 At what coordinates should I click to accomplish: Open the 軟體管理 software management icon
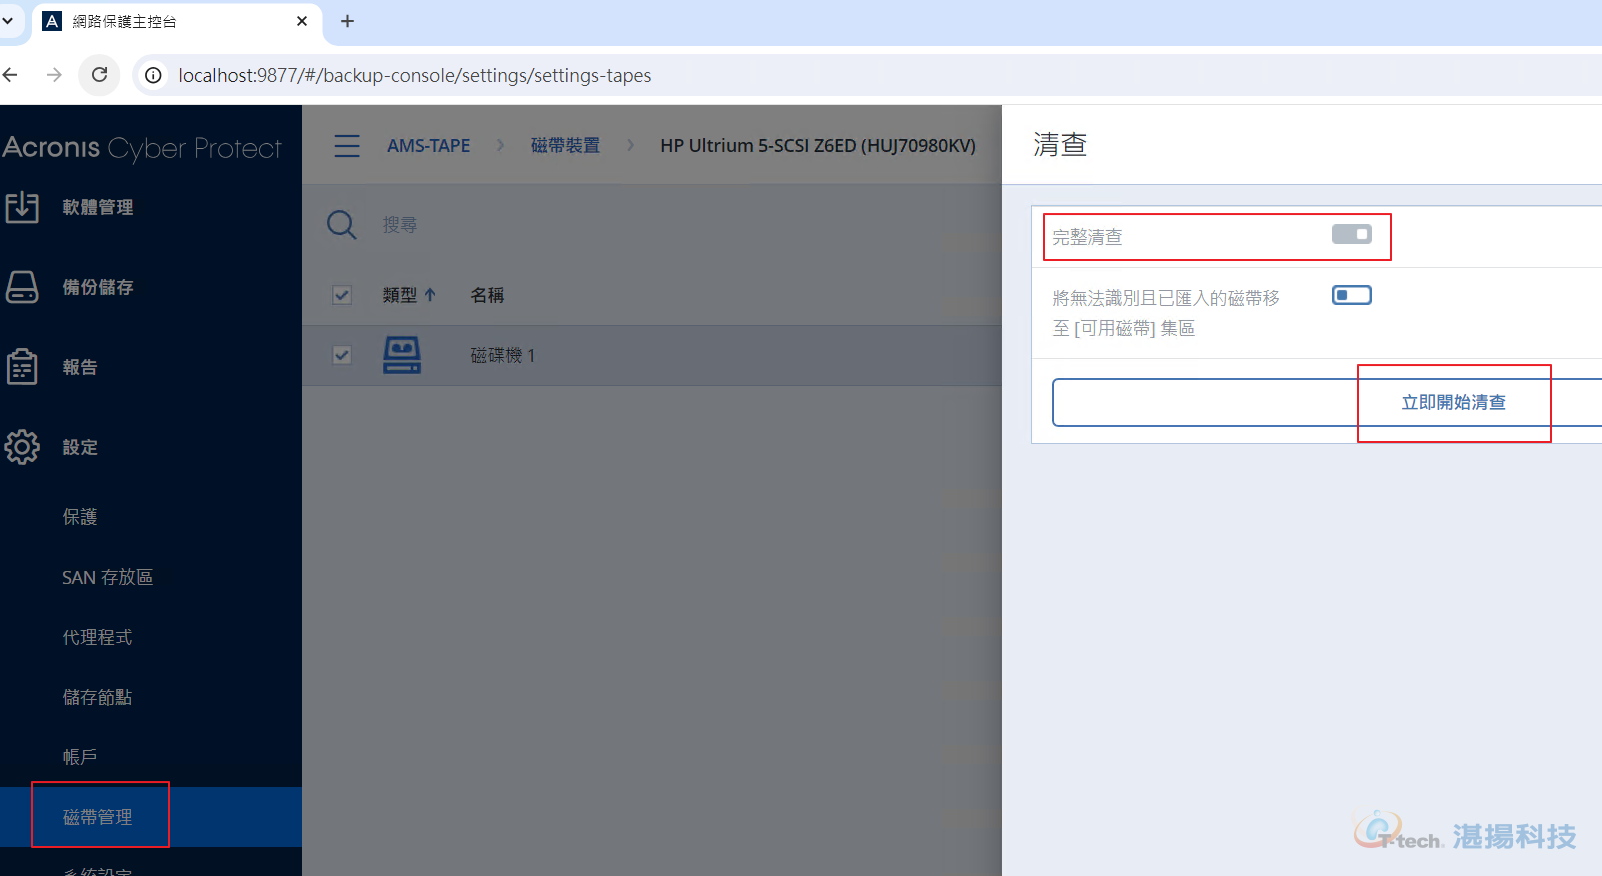click(x=22, y=207)
